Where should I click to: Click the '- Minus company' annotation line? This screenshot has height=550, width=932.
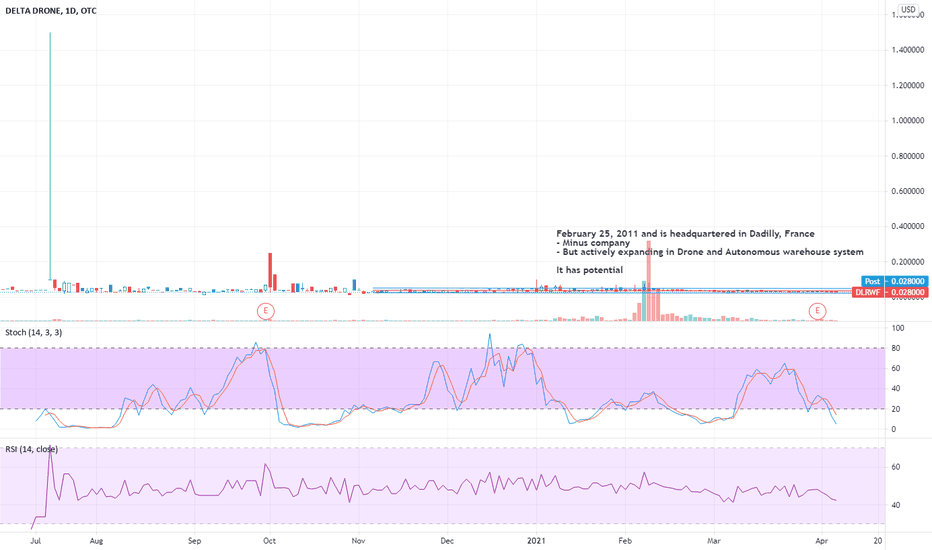(593, 243)
